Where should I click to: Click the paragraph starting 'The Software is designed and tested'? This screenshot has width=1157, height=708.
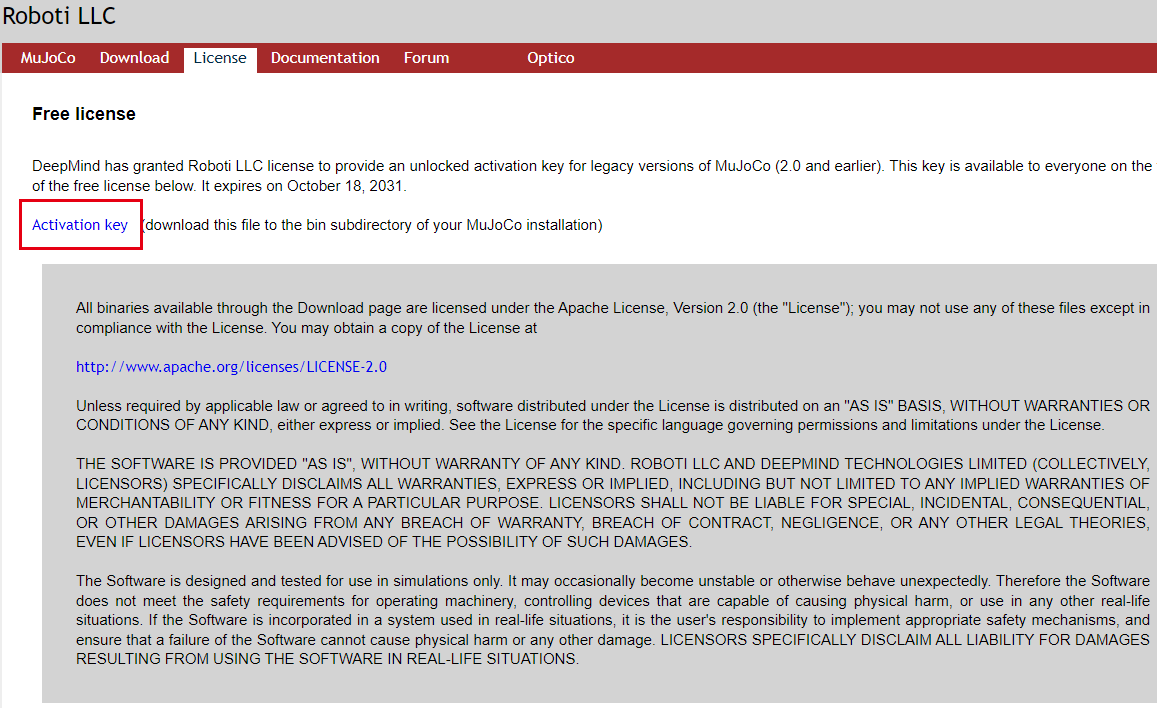coord(612,620)
